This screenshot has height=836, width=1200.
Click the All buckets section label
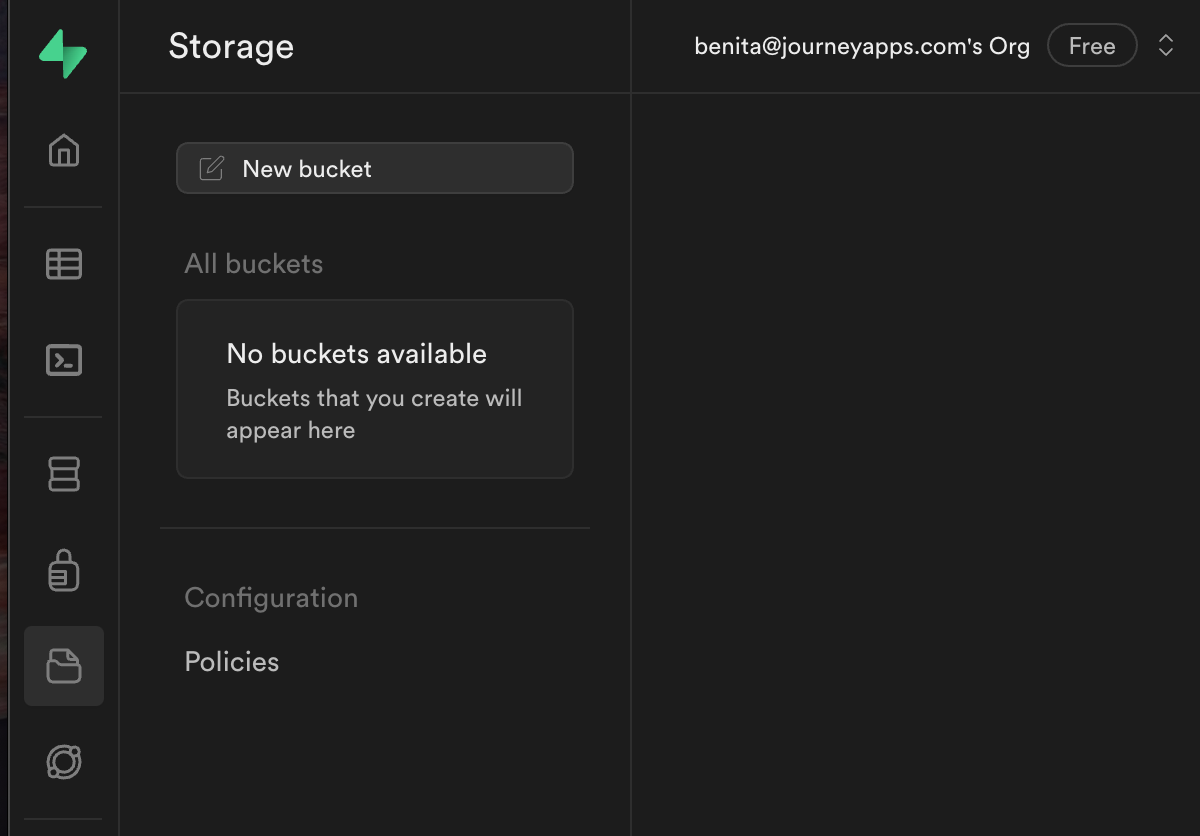tap(254, 264)
